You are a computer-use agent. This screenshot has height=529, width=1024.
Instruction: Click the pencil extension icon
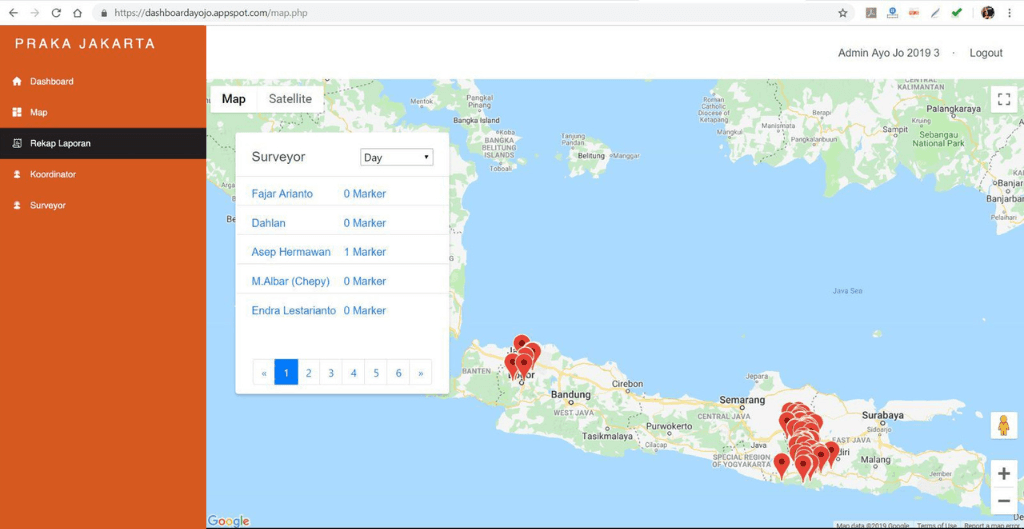pyautogui.click(x=935, y=12)
